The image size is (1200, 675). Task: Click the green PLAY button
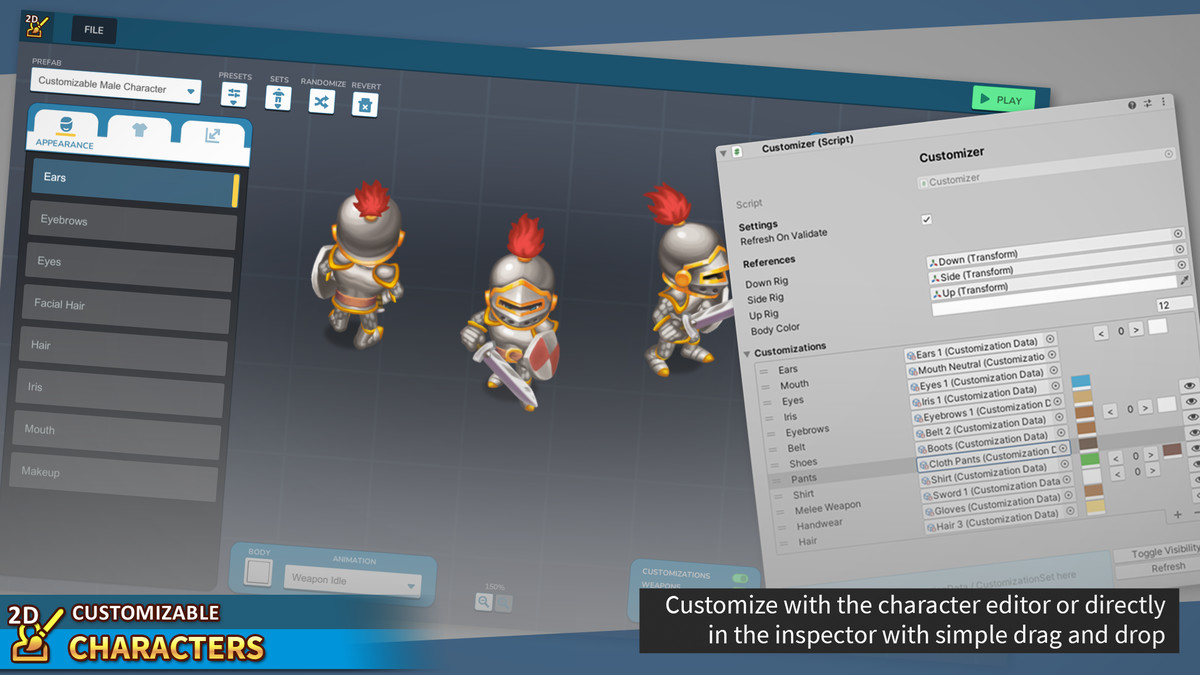(1003, 99)
